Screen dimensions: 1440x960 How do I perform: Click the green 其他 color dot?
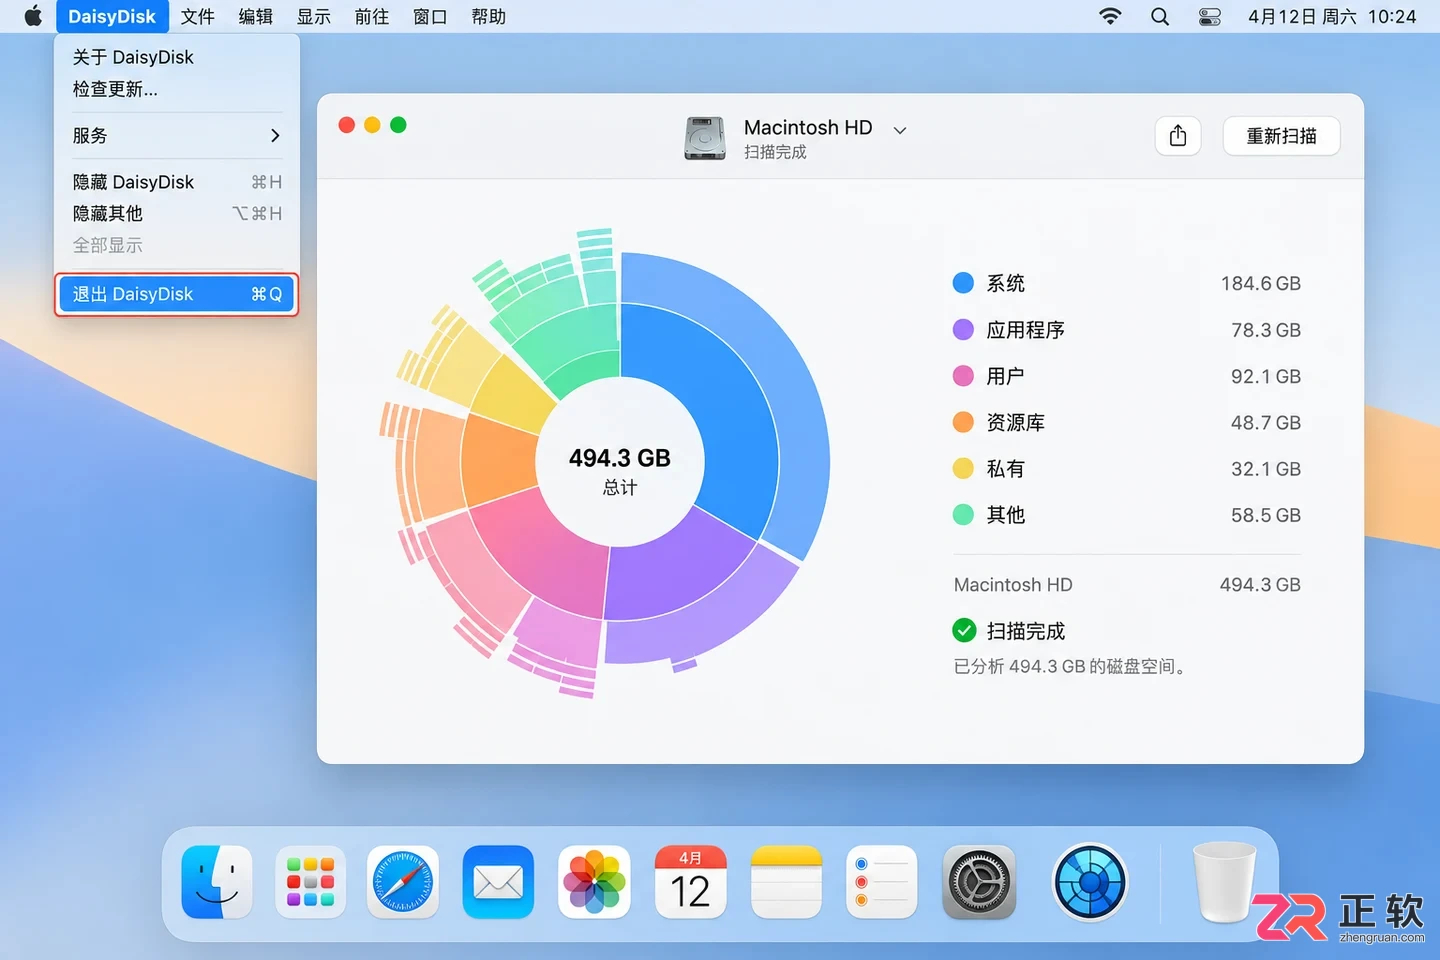pos(963,515)
